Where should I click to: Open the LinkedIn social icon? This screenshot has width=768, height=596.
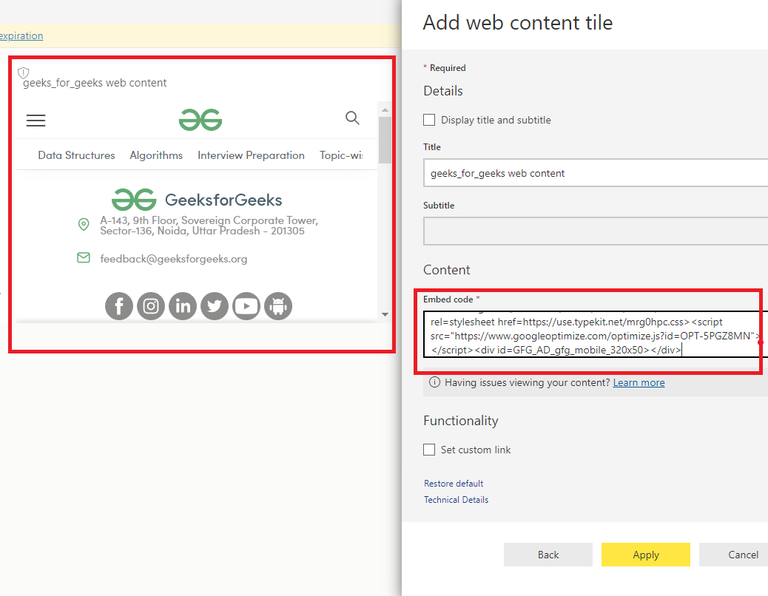tap(183, 306)
